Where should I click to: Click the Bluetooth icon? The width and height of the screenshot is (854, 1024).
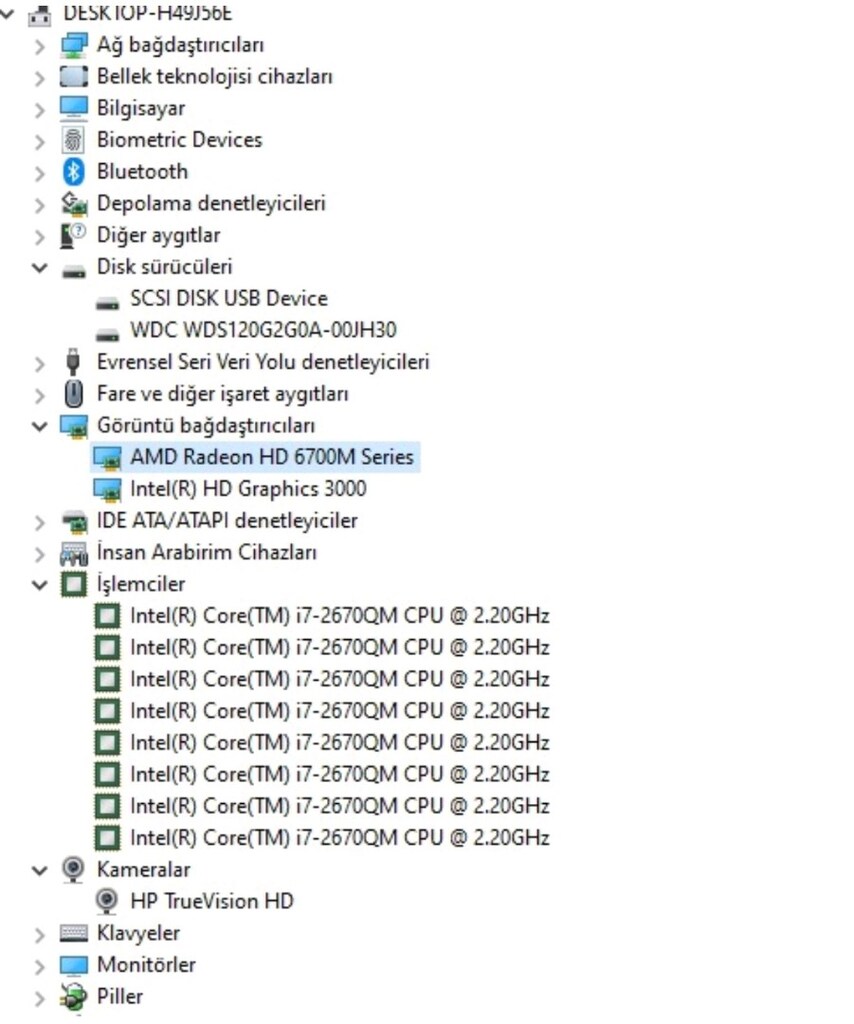point(73,172)
